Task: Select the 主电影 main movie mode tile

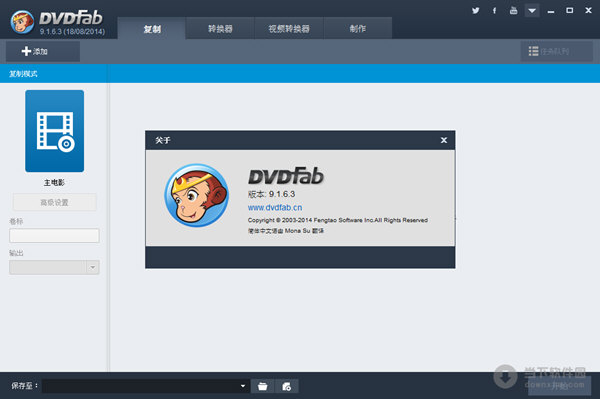Action: tap(54, 131)
